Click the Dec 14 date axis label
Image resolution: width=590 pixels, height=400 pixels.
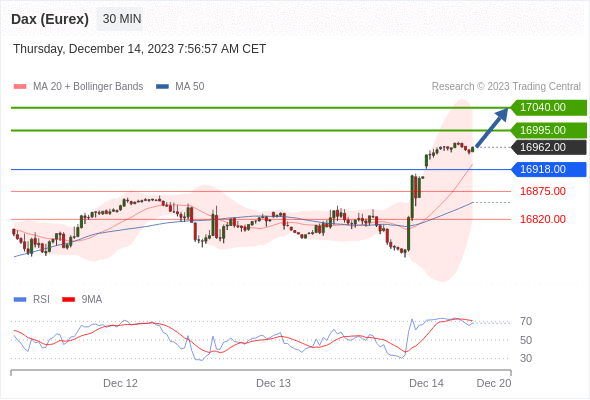(x=426, y=383)
